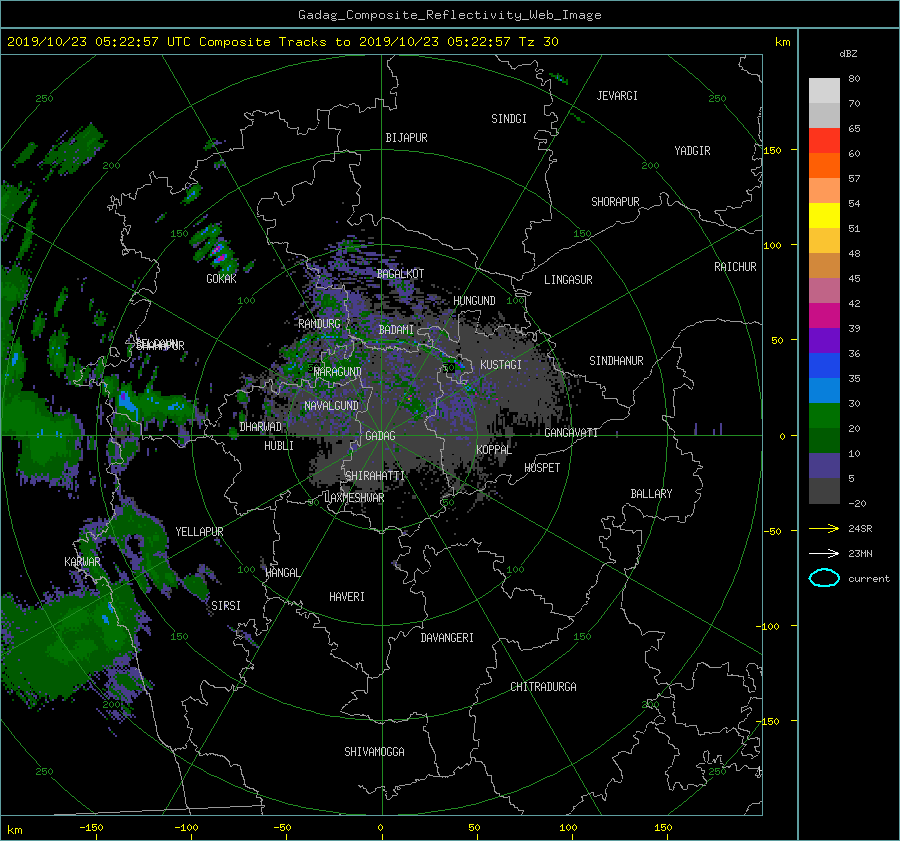Screen dimensions: 900x841
Task: Click the cyan 'current' ellipse legend icon
Action: point(824,578)
